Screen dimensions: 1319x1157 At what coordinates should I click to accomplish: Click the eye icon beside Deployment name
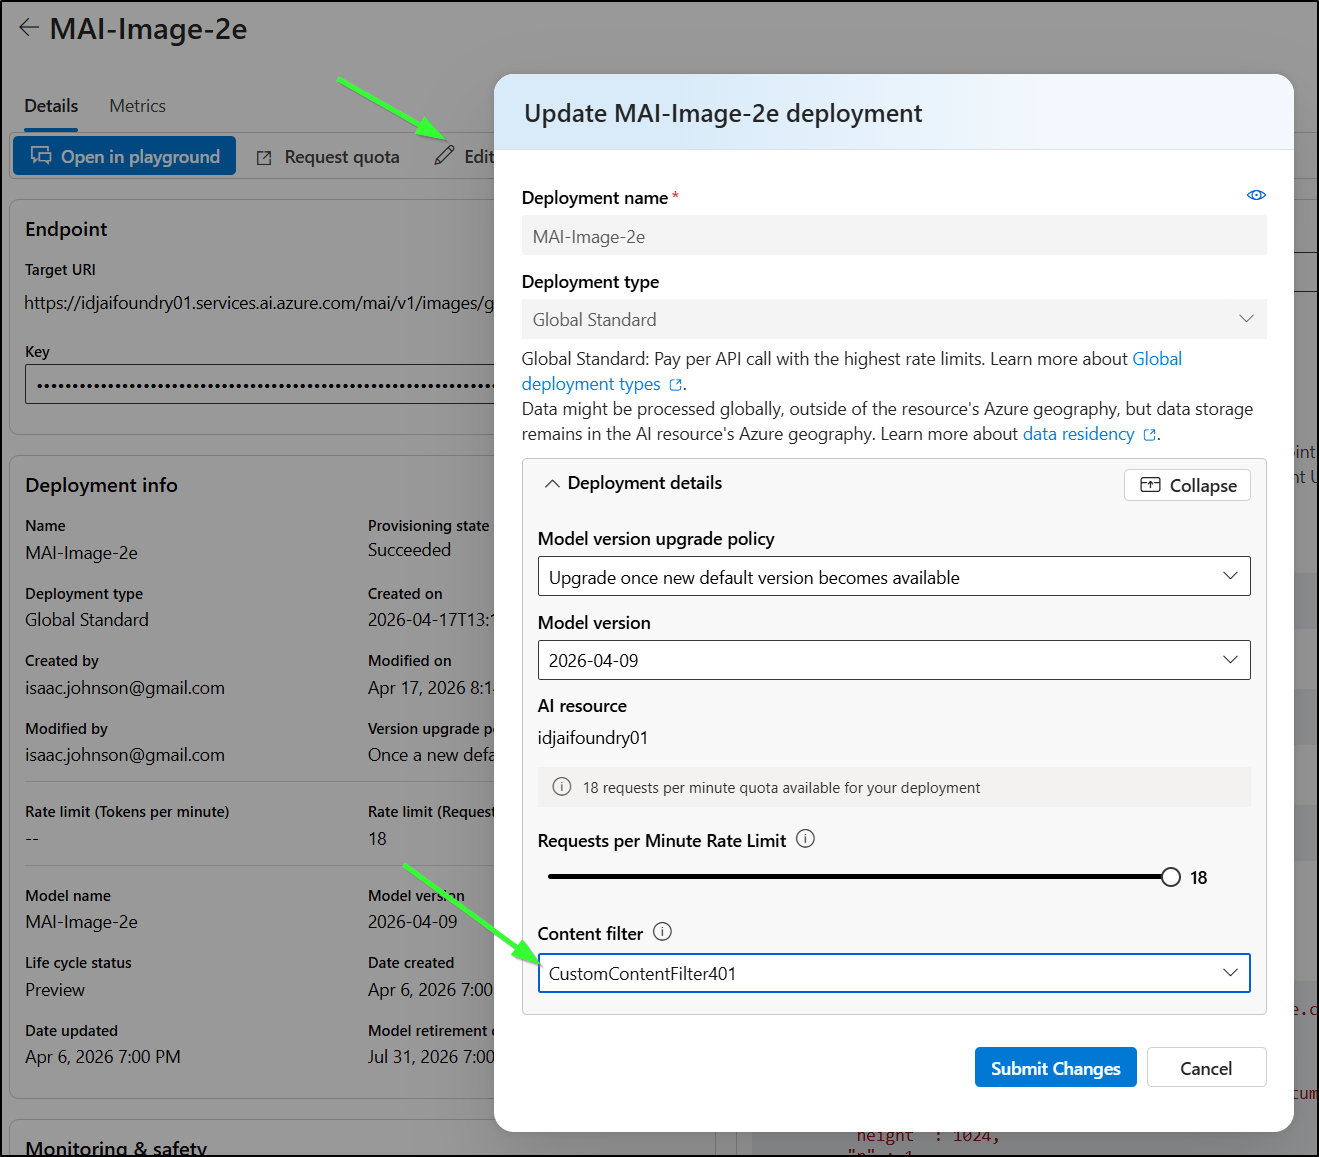click(1256, 195)
